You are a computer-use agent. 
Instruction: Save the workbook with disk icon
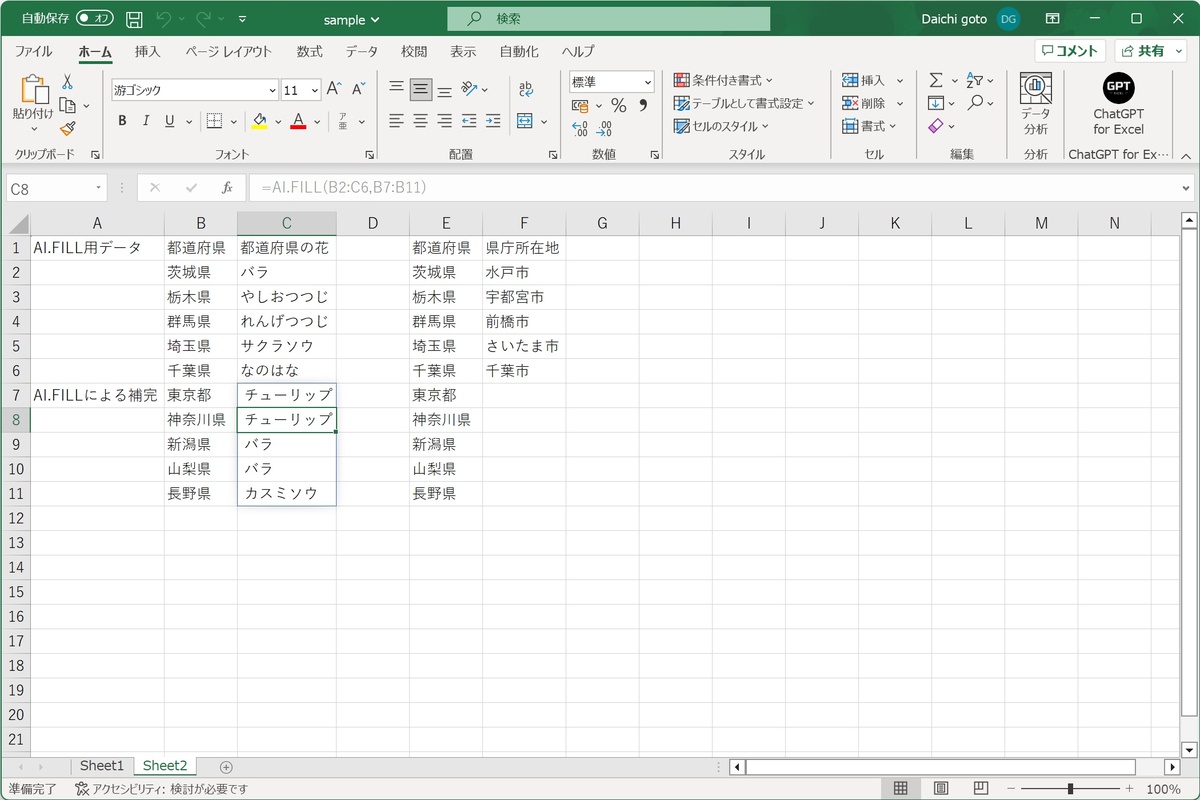point(134,19)
